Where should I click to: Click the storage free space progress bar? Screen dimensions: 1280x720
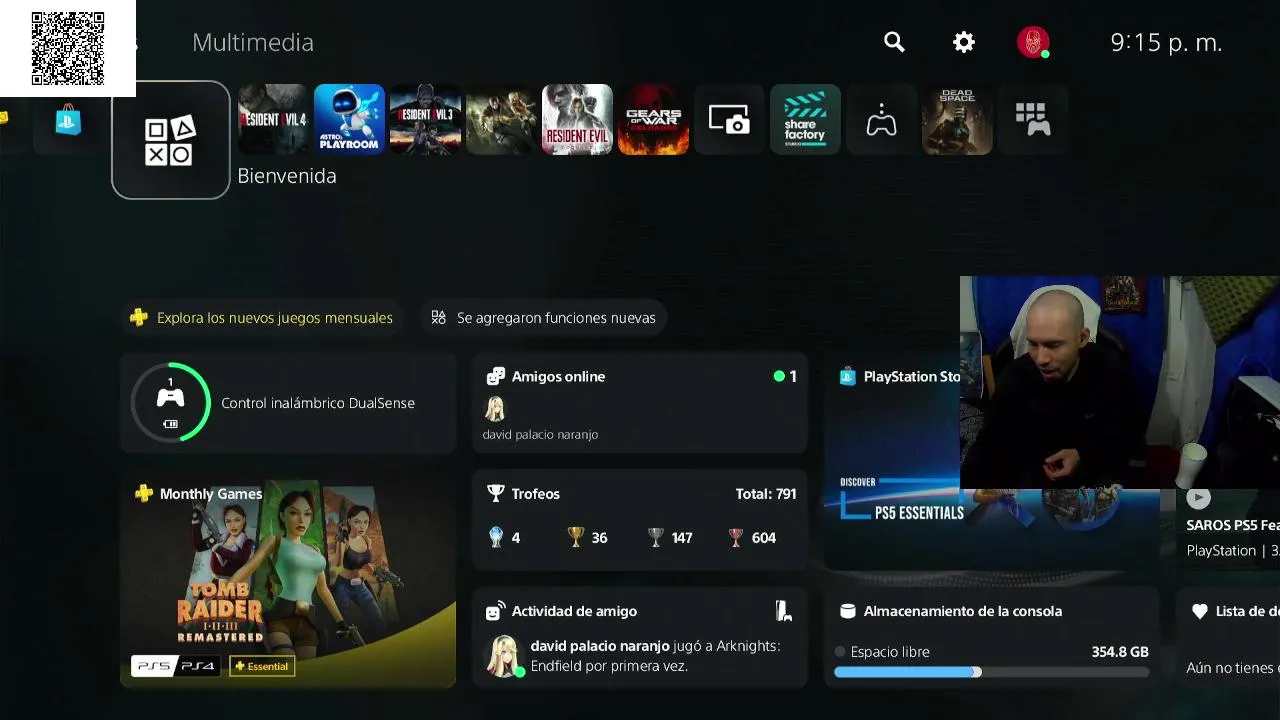point(992,672)
